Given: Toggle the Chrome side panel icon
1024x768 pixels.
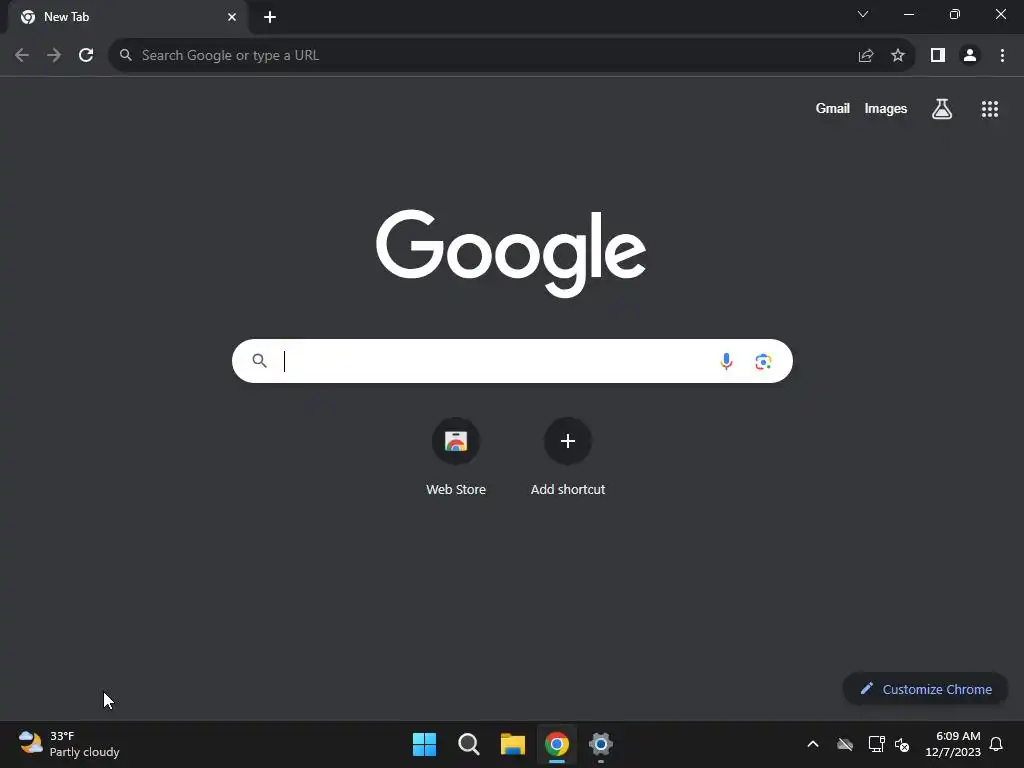Looking at the screenshot, I should click(x=938, y=56).
